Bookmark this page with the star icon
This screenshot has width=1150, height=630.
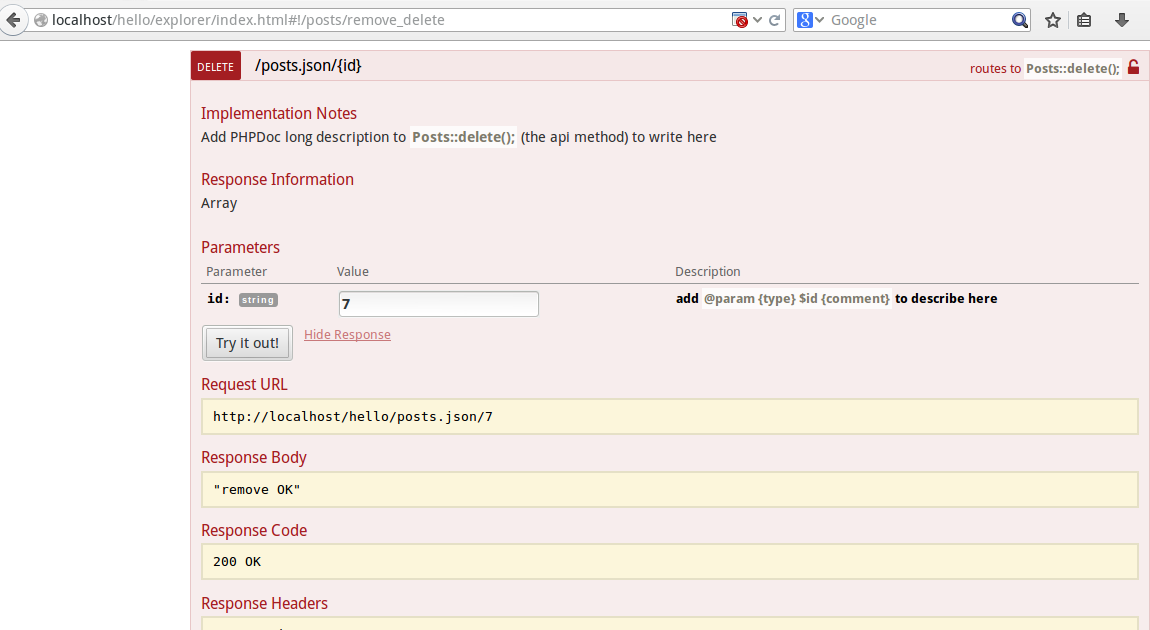click(x=1053, y=20)
